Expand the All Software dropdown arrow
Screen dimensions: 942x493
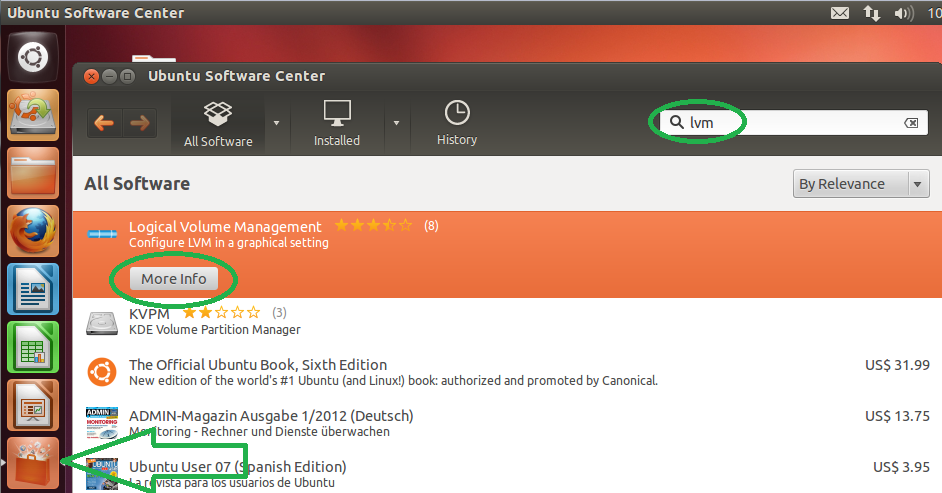[x=276, y=123]
